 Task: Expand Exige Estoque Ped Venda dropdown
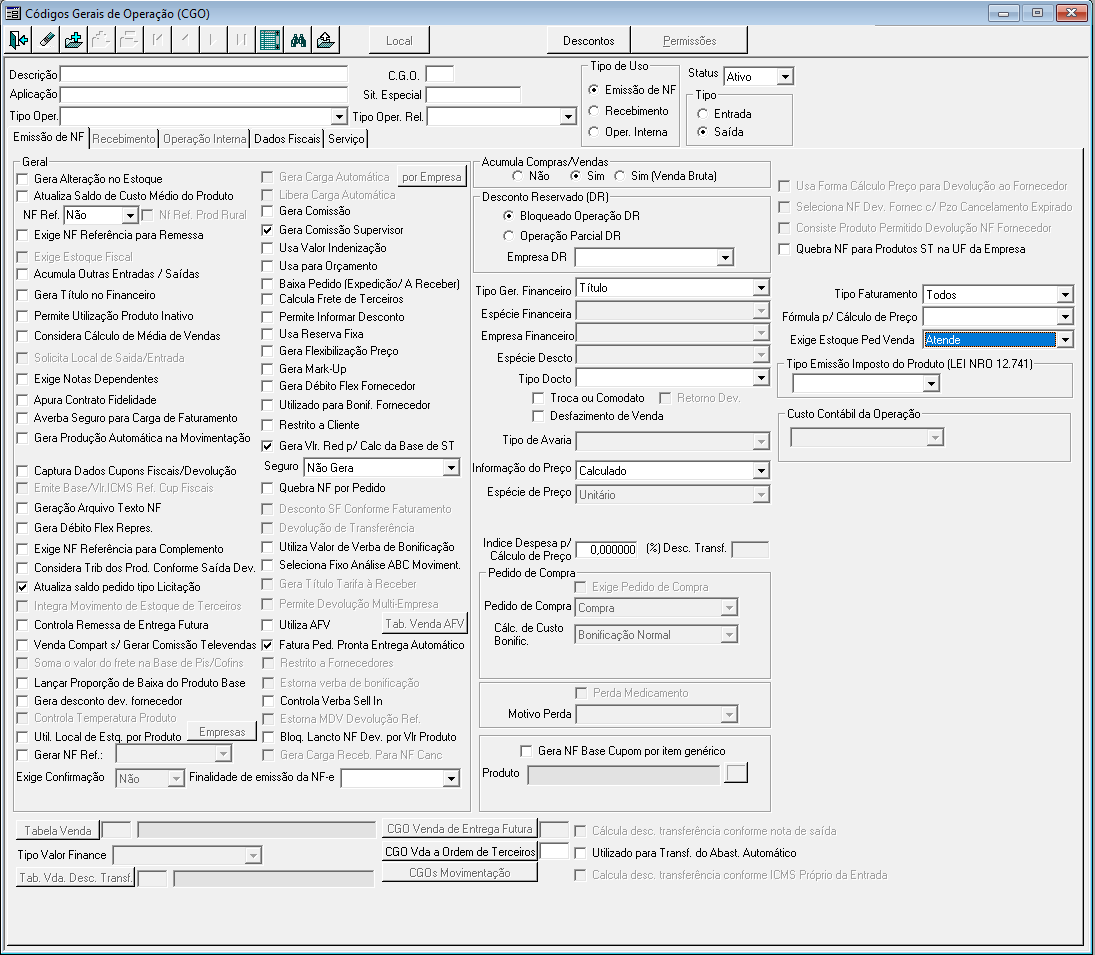1065,340
